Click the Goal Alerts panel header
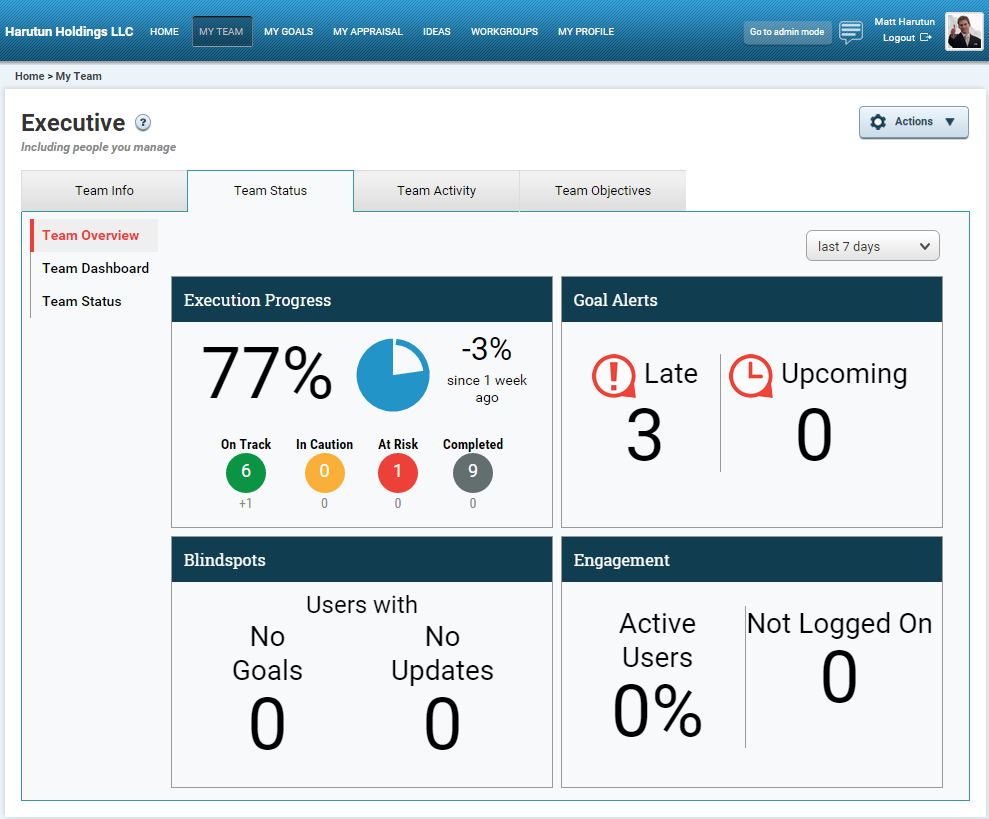The height and width of the screenshot is (819, 989). click(x=752, y=300)
